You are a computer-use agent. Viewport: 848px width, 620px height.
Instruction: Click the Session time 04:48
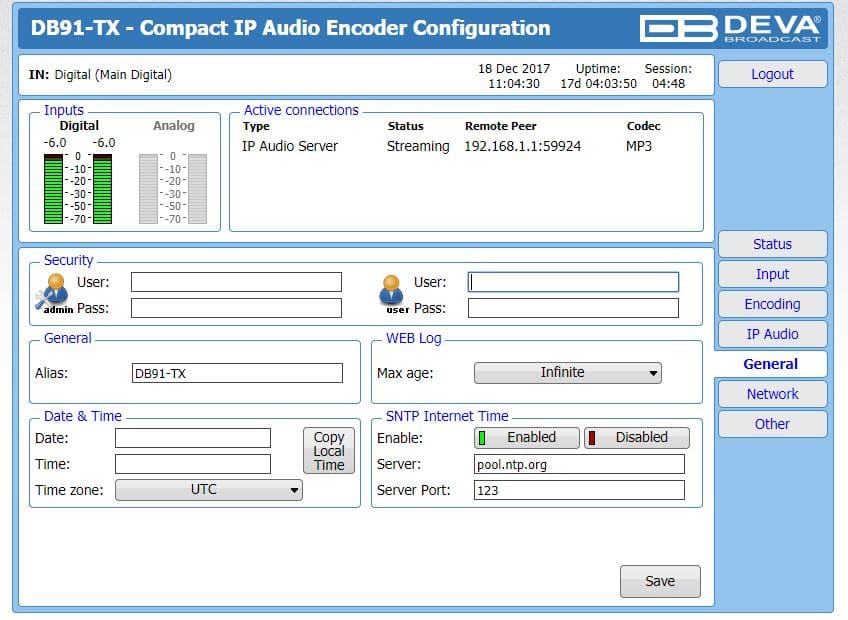tap(668, 84)
